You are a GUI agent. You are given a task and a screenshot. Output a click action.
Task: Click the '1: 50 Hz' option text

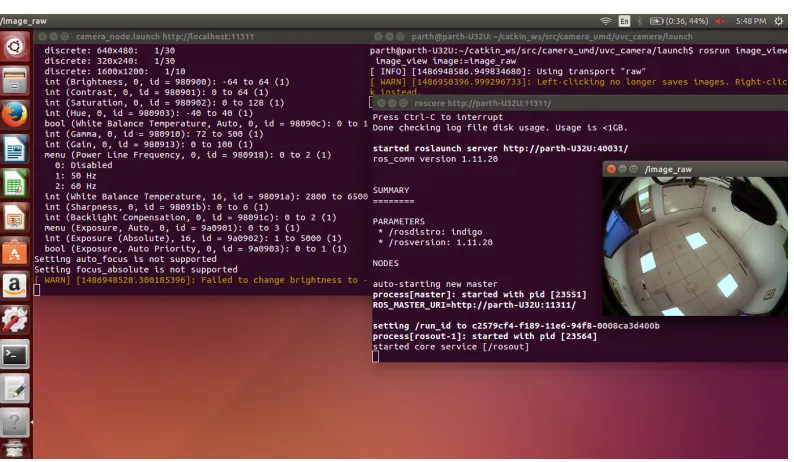[75, 176]
